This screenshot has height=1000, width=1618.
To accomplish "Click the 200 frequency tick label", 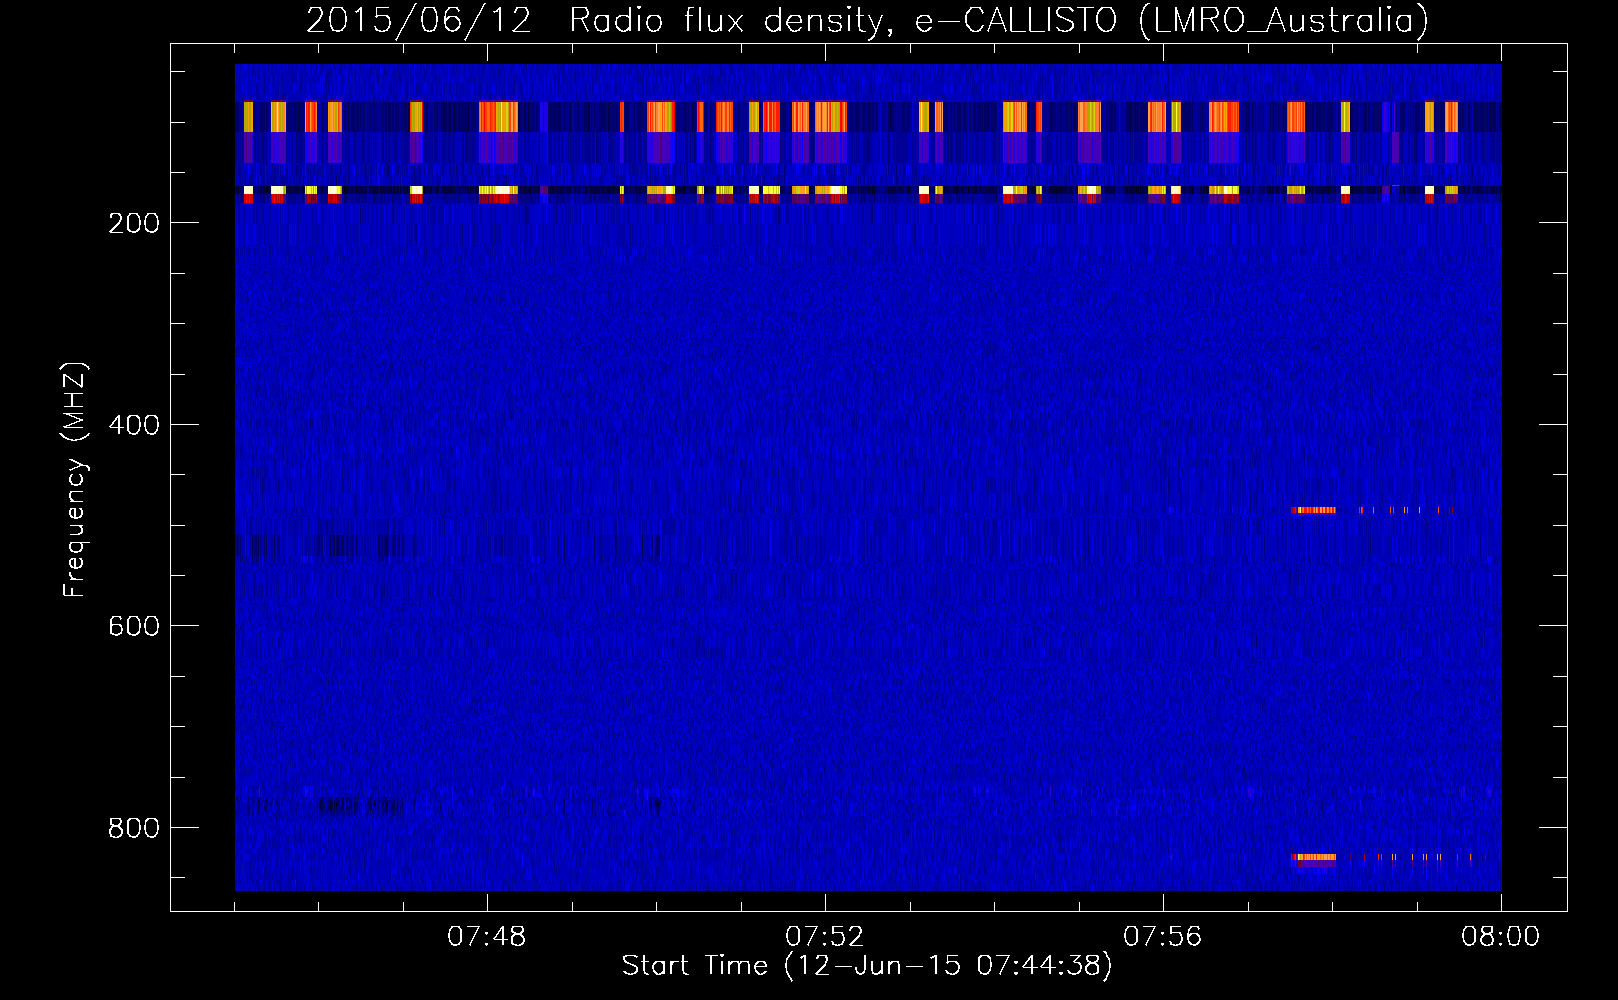I will point(134,223).
